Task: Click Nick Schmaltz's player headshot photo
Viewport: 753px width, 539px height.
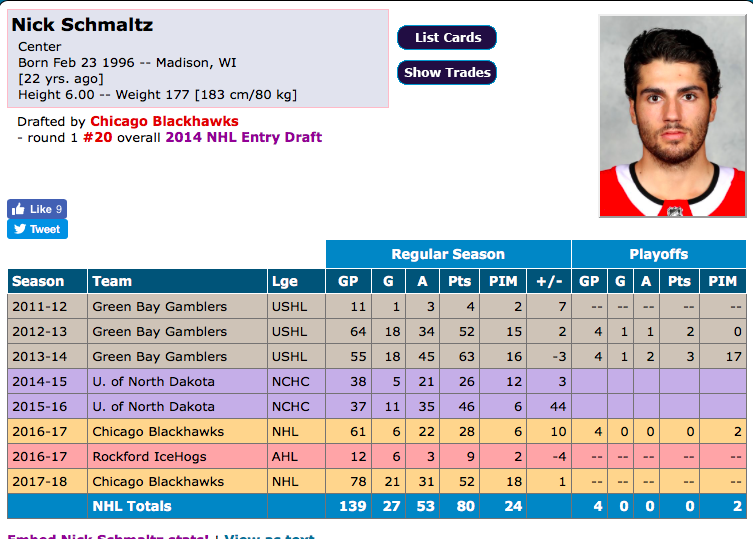Action: point(672,116)
